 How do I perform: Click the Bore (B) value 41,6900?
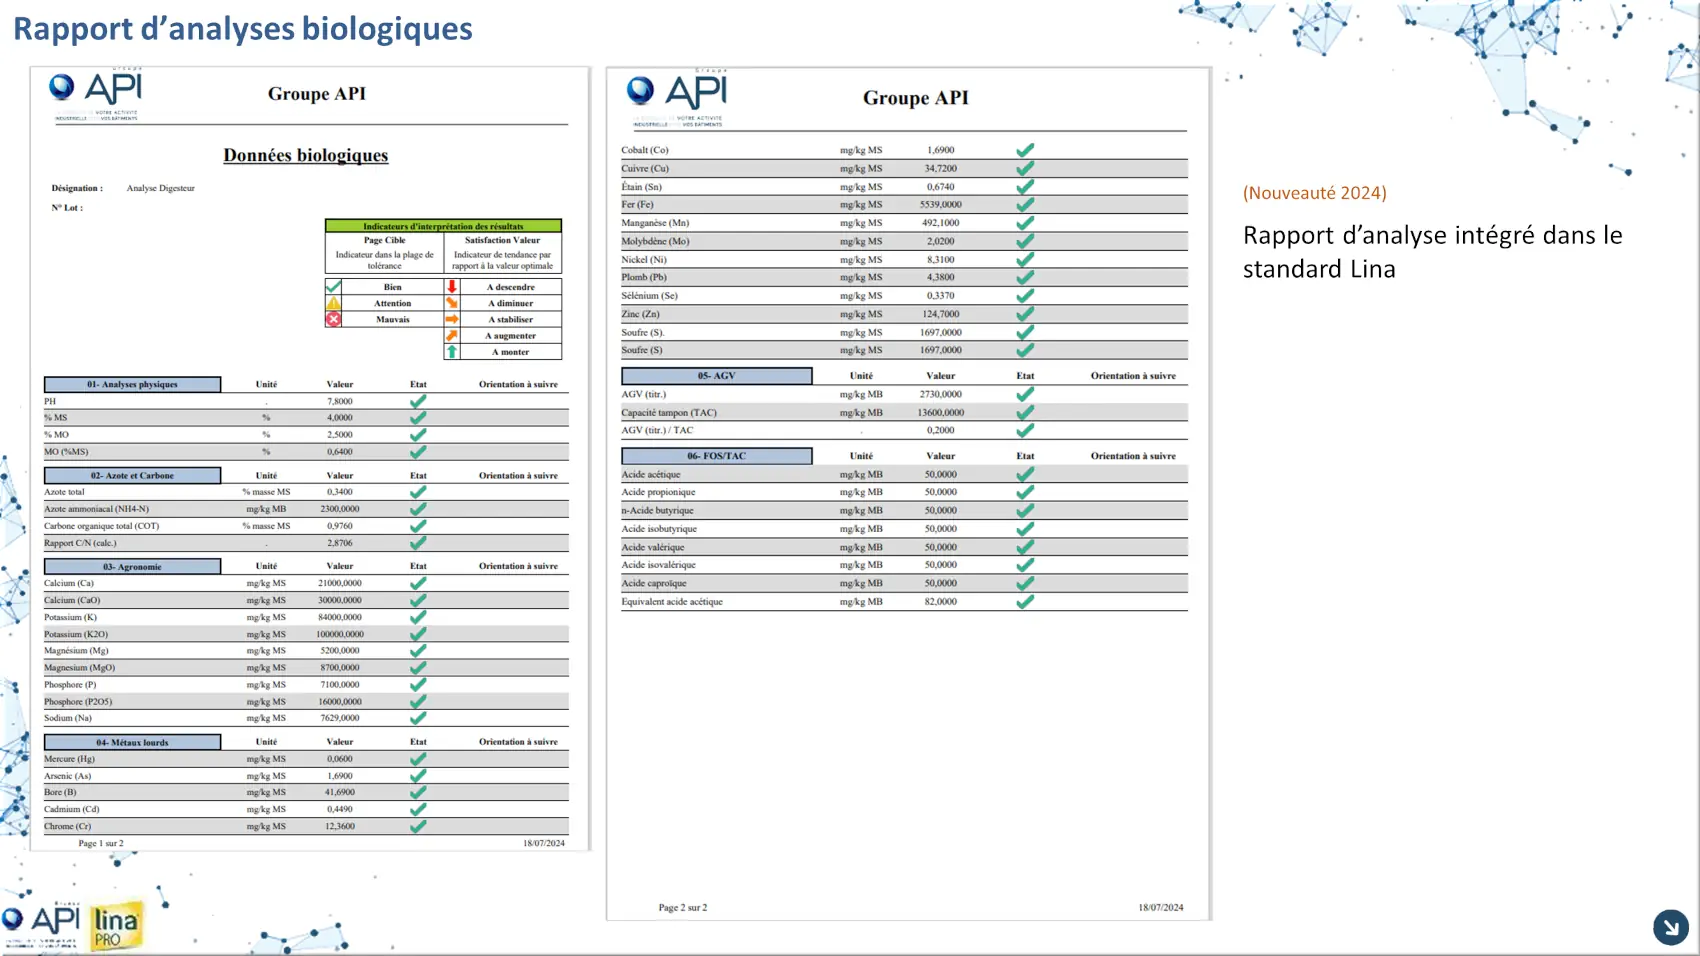(340, 792)
